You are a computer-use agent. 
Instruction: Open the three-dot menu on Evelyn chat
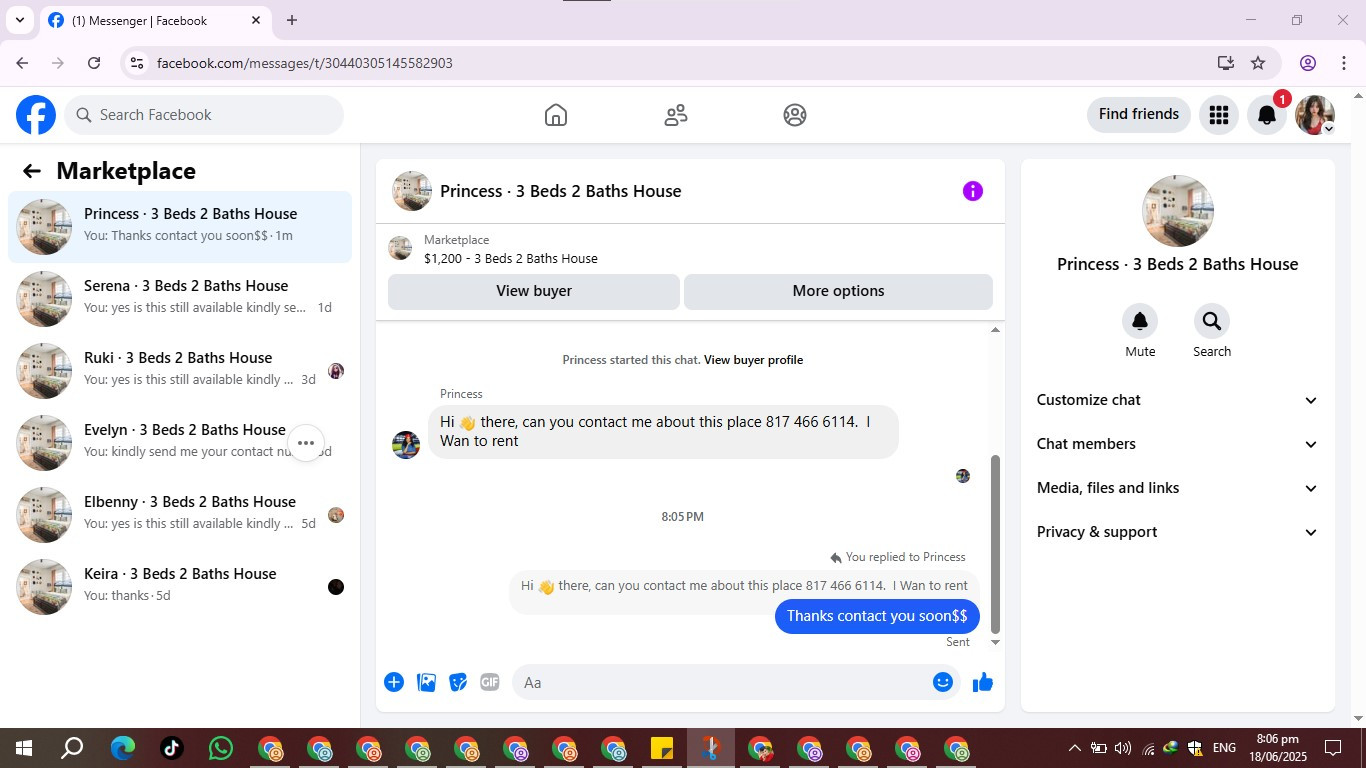306,443
